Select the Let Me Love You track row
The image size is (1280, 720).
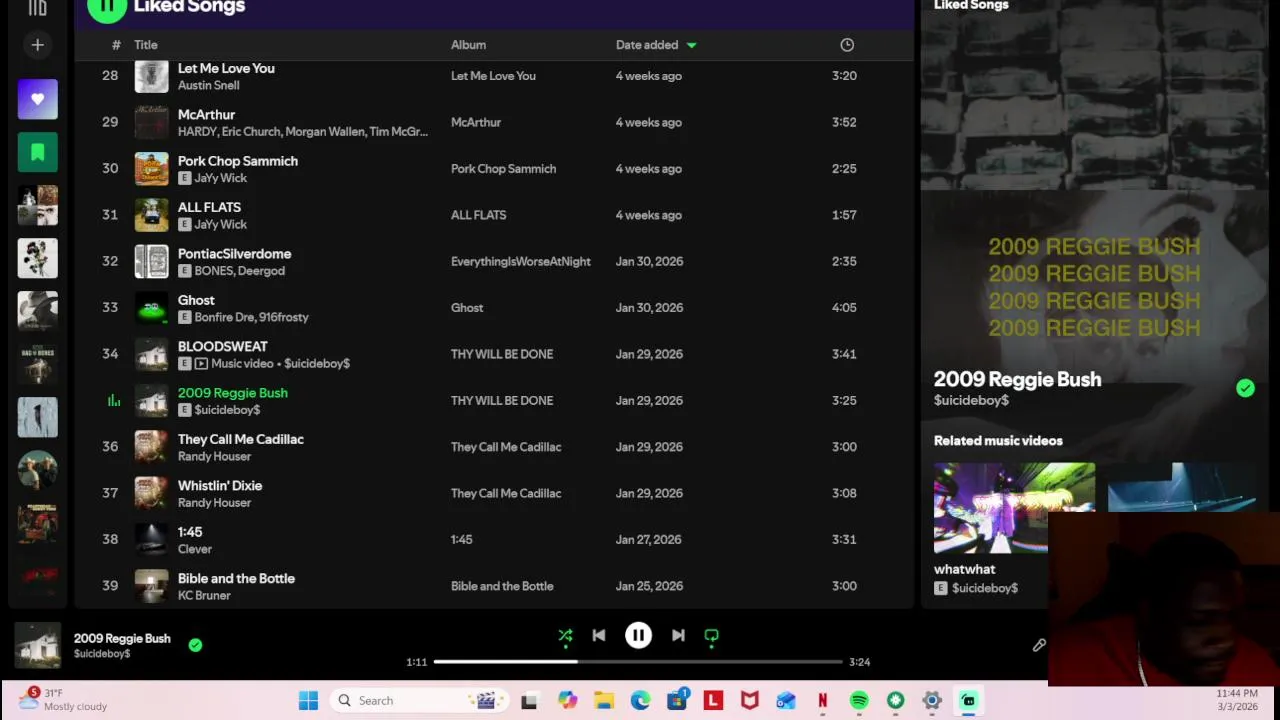pyautogui.click(x=494, y=76)
